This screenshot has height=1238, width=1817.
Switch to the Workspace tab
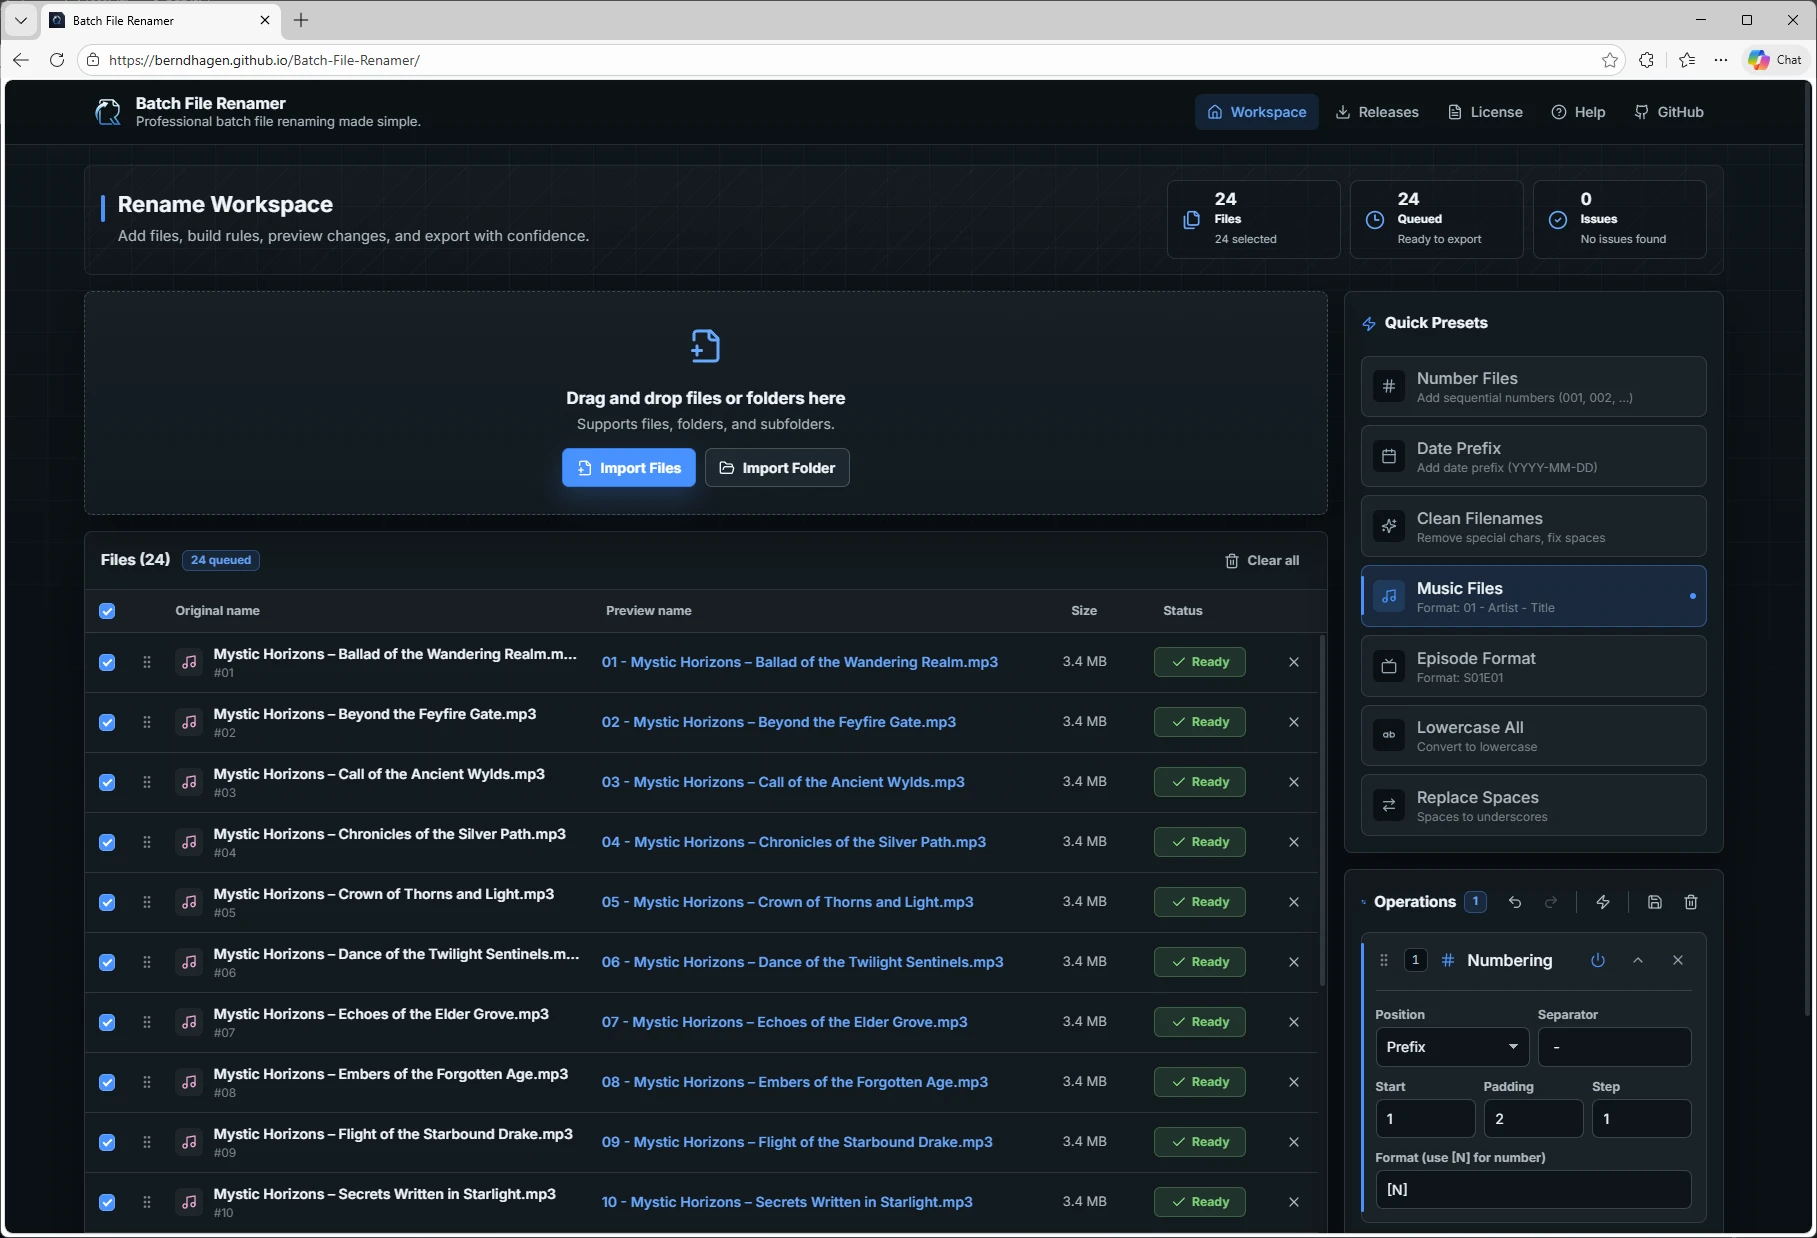coord(1257,112)
